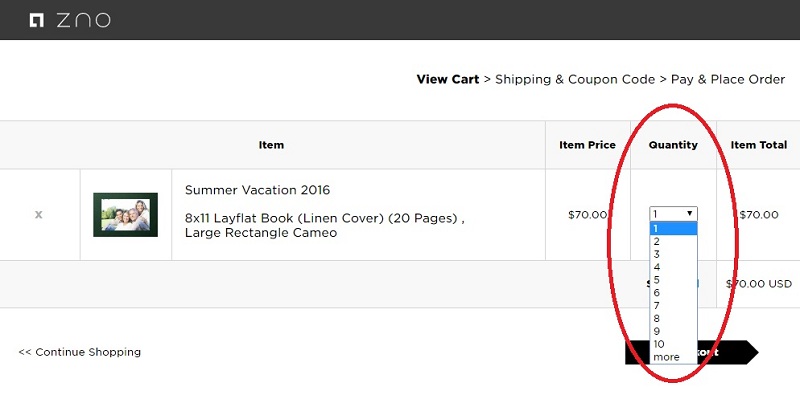This screenshot has height=395, width=800.
Task: Select quantity 10 option
Action: coord(673,344)
